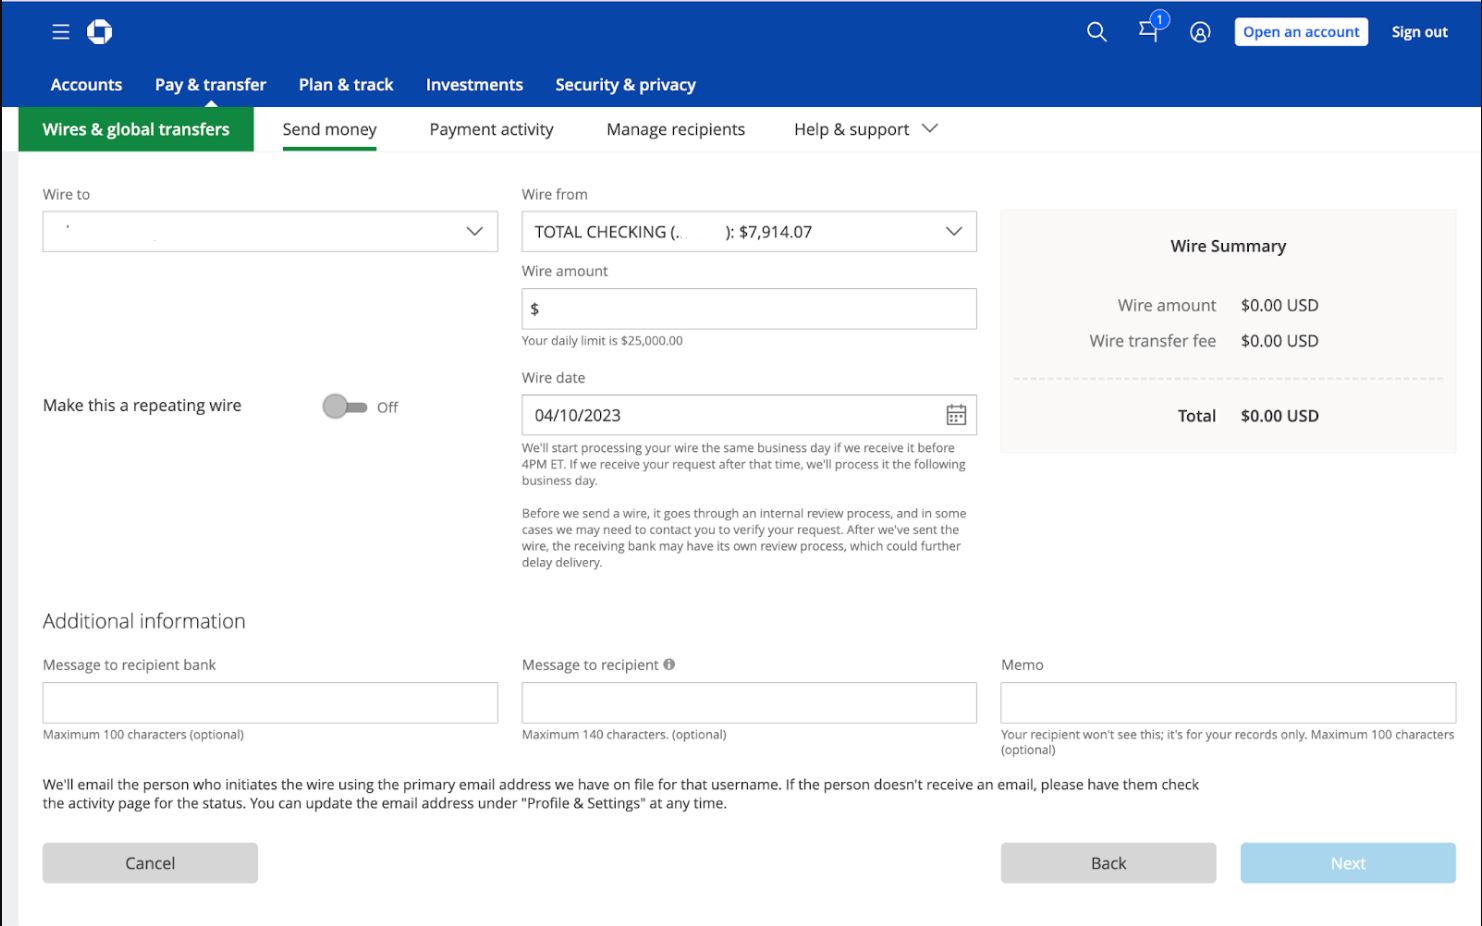Click the Chase logo
The width and height of the screenshot is (1482, 926).
tap(98, 31)
